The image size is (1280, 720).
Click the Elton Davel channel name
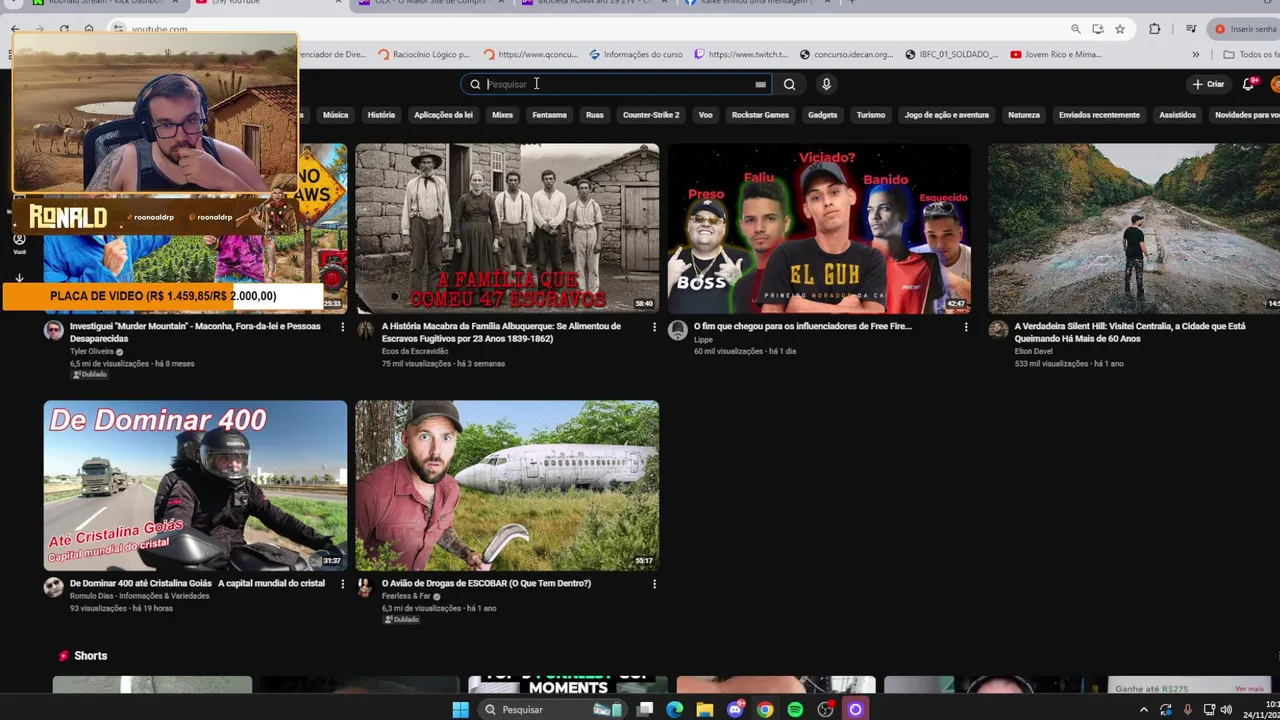click(x=1033, y=352)
